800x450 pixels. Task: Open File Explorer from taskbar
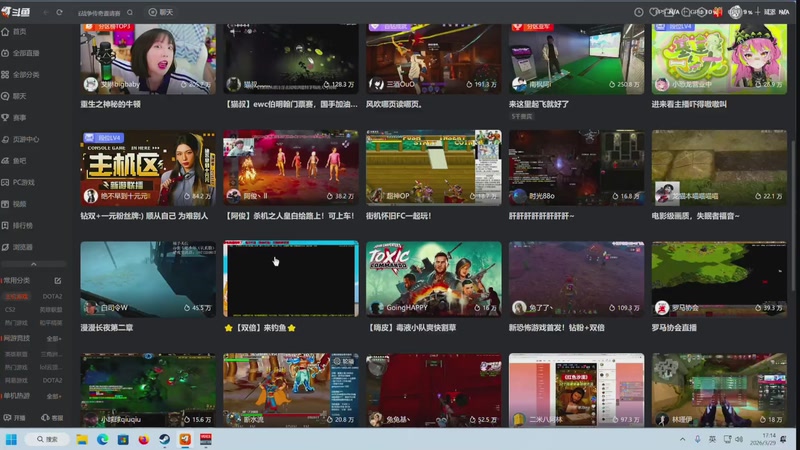coord(82,439)
